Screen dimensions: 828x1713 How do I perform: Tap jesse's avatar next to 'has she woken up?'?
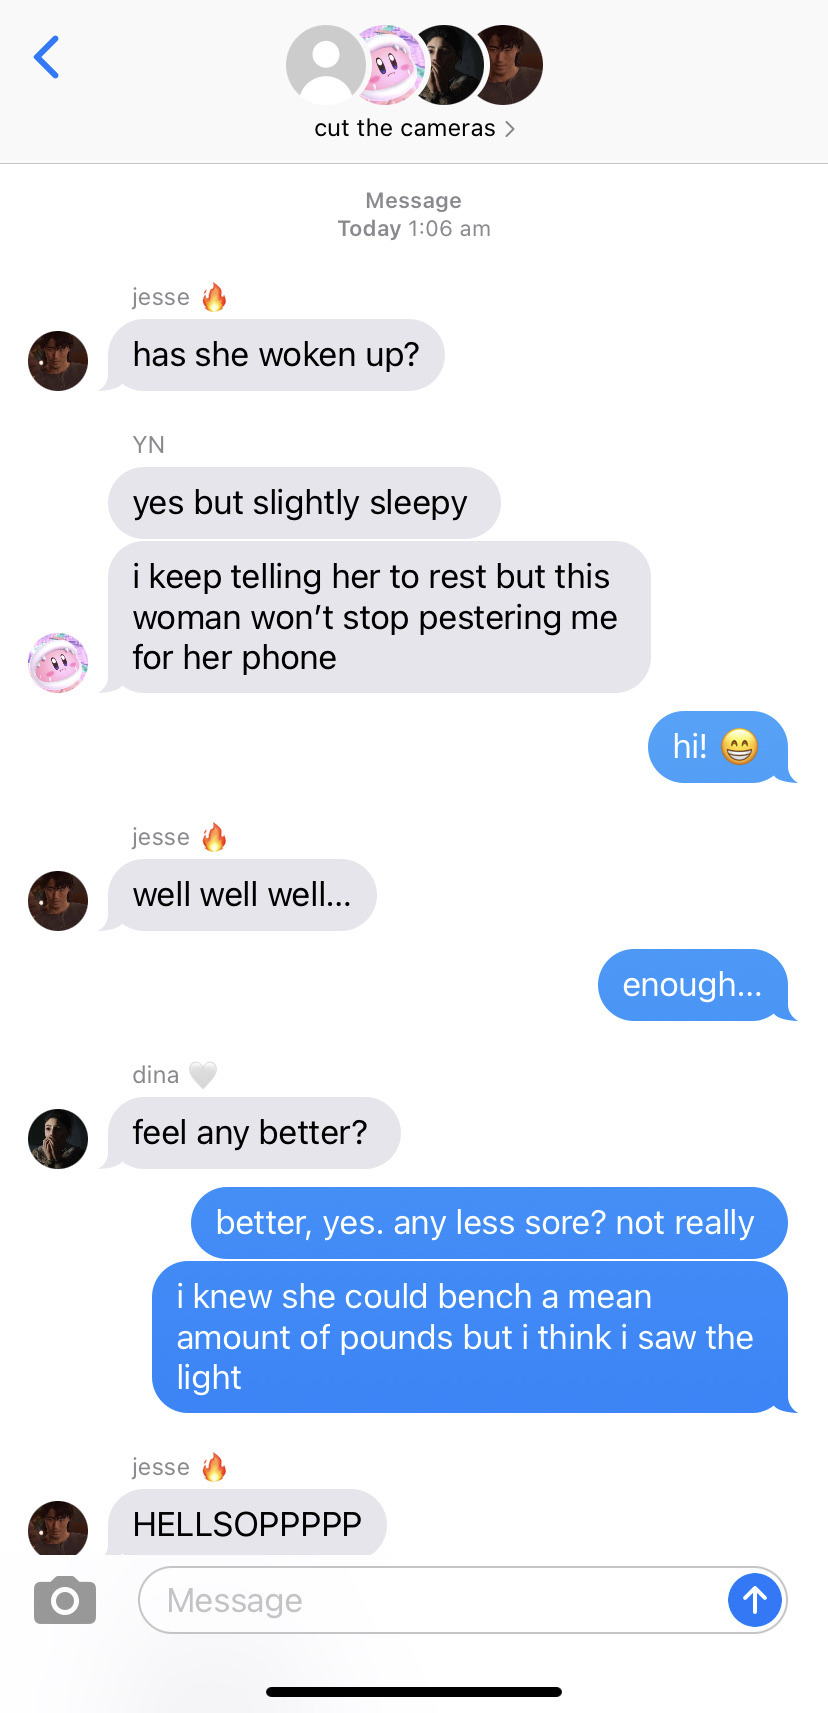[x=58, y=361]
